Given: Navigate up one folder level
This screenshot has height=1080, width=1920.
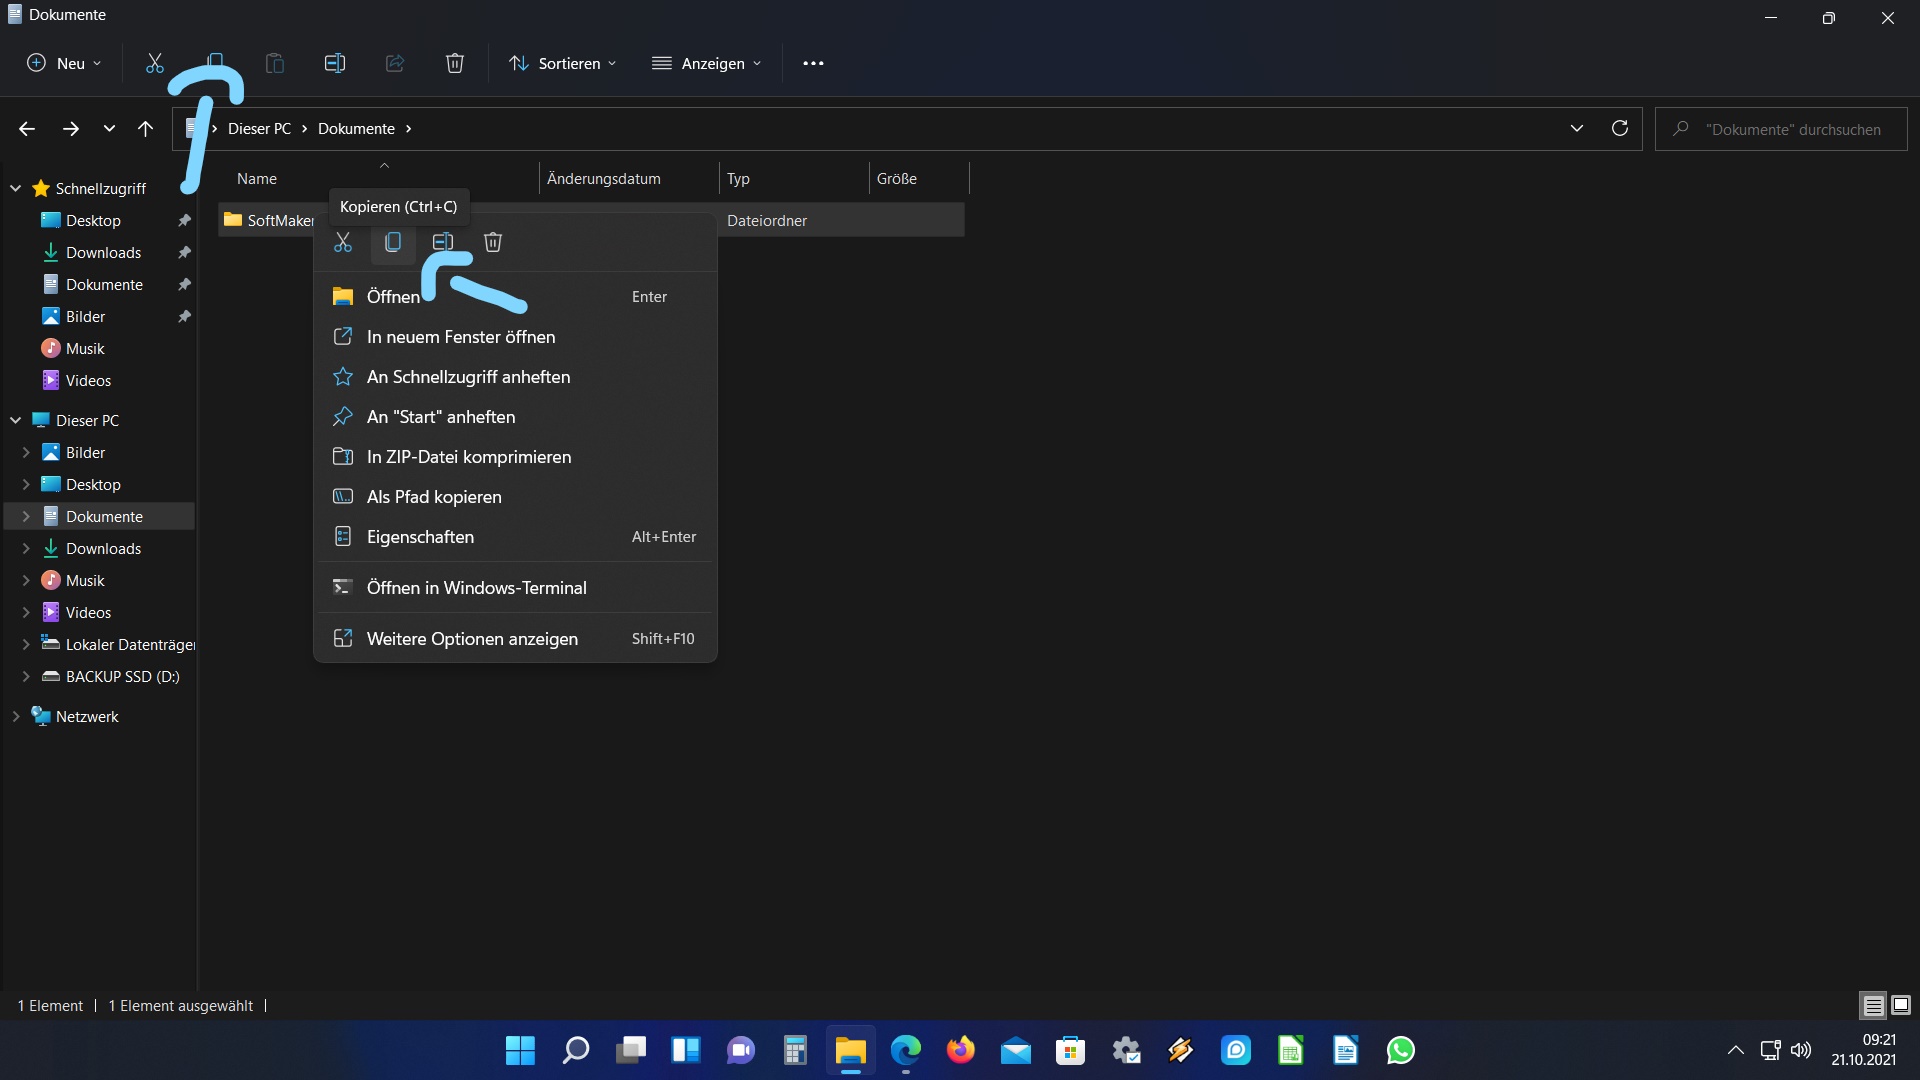Looking at the screenshot, I should pos(146,128).
